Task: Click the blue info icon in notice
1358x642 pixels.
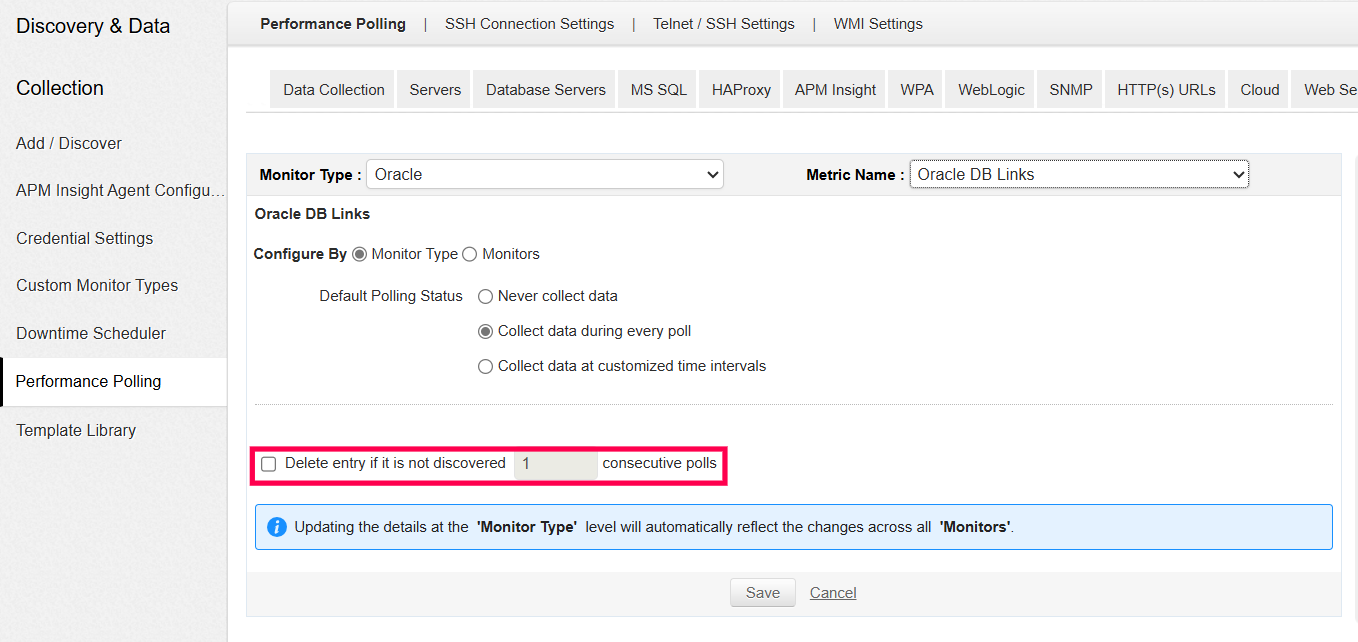Action: [277, 527]
